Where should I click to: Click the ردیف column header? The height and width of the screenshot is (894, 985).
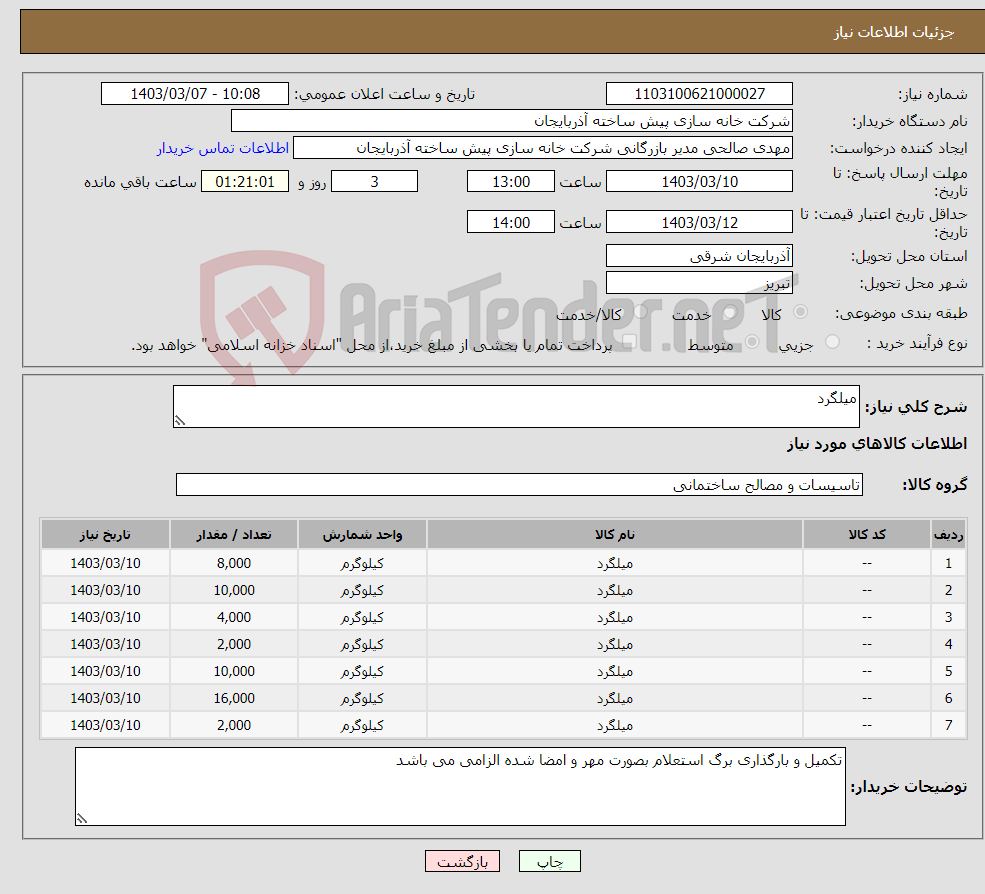coord(949,535)
